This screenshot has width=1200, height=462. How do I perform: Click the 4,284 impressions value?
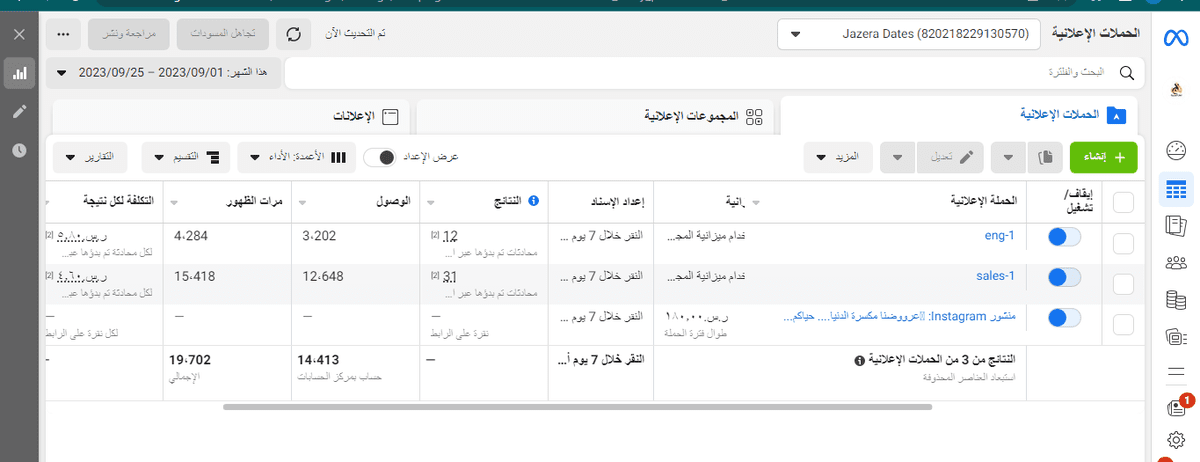[x=190, y=236]
